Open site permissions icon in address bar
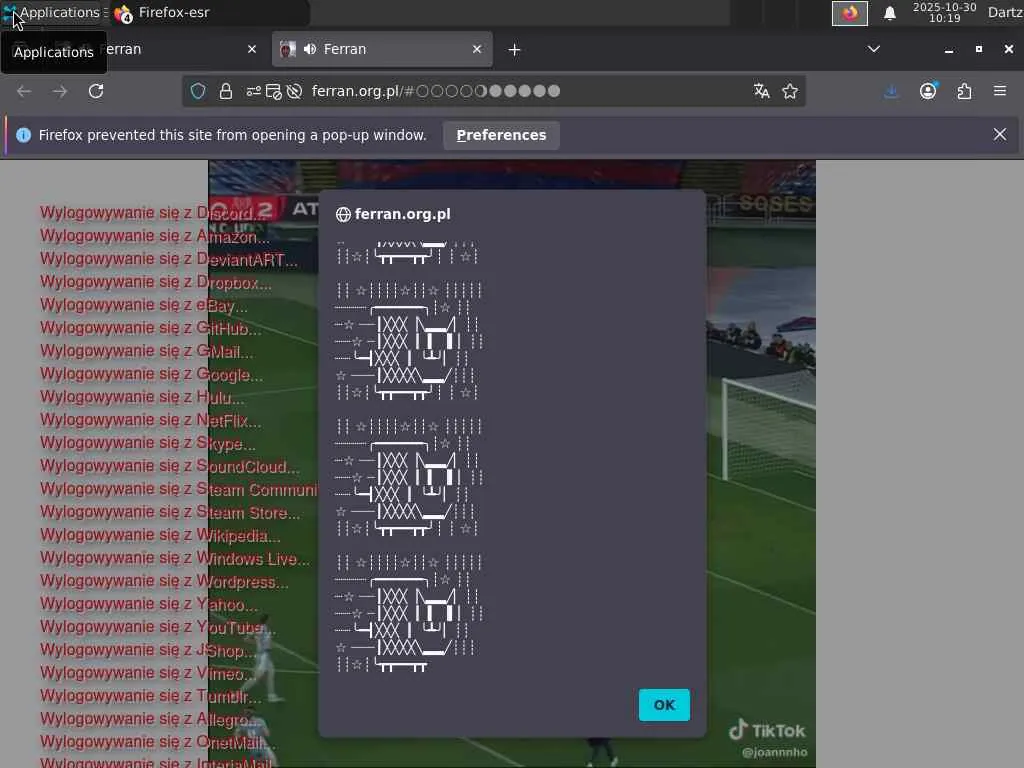This screenshot has height=768, width=1024. 253,91
